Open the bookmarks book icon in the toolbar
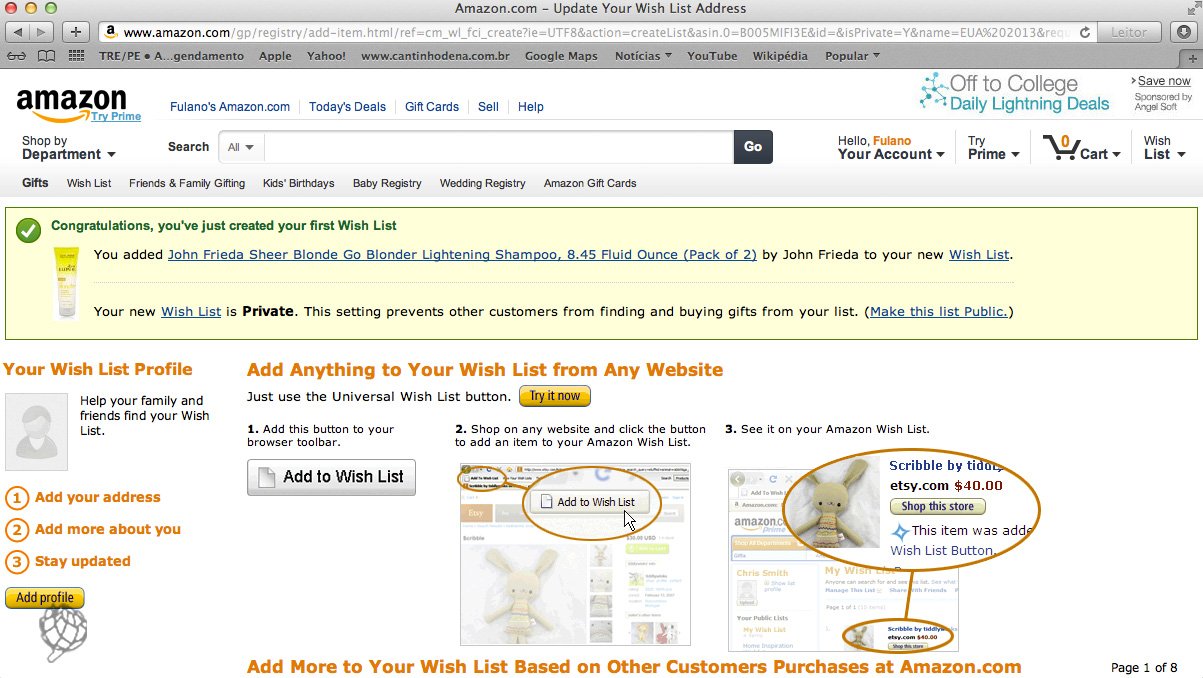Image resolution: width=1203 pixels, height=678 pixels. [46, 56]
